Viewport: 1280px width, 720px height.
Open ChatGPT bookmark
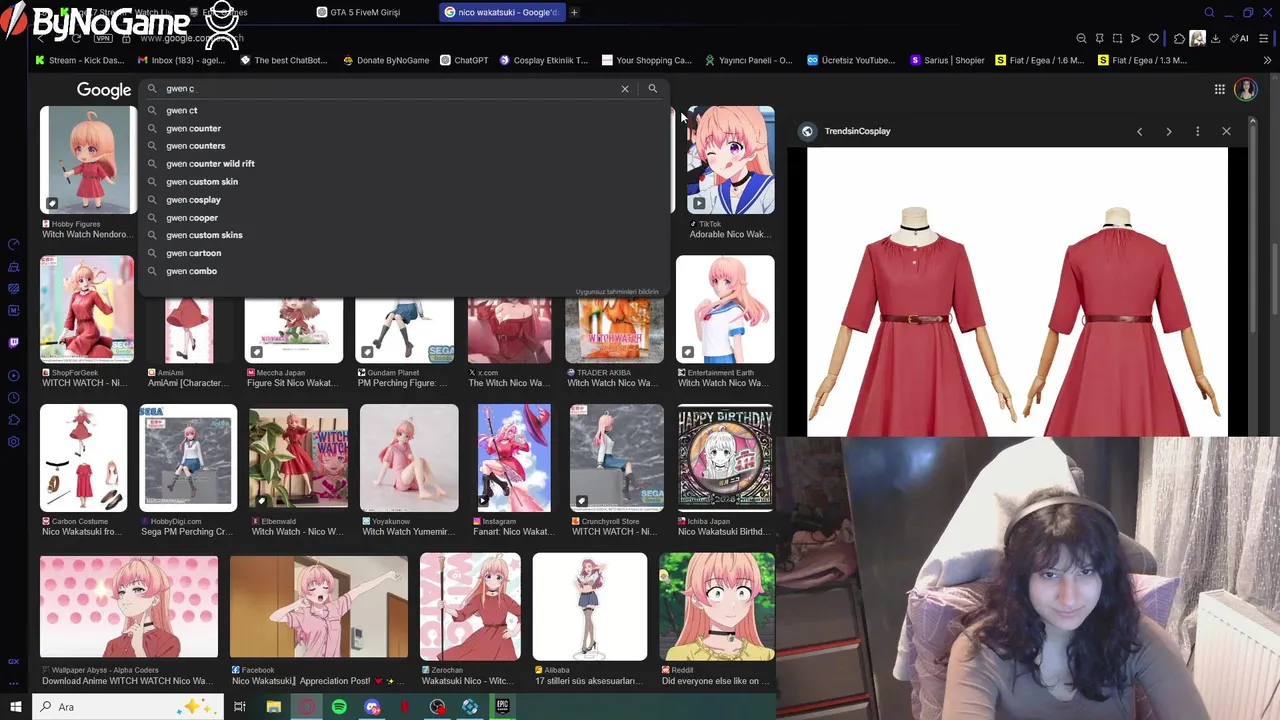[x=464, y=60]
